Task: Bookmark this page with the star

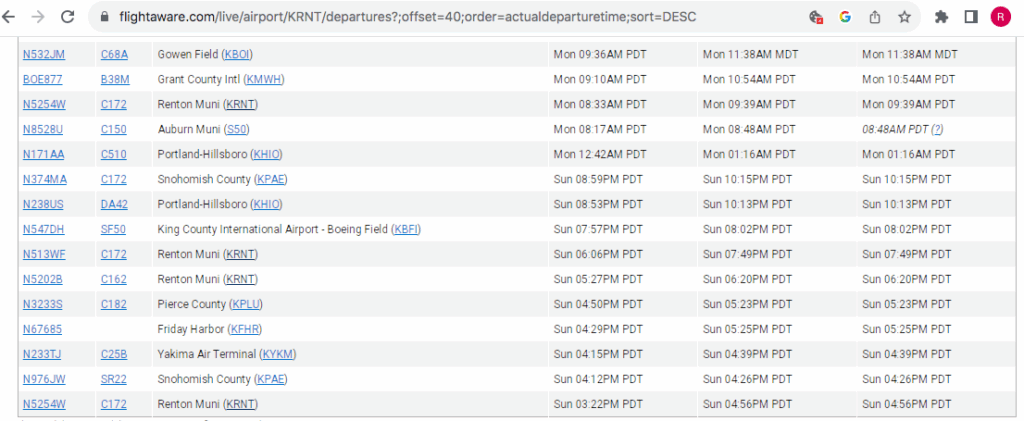Action: pos(904,17)
